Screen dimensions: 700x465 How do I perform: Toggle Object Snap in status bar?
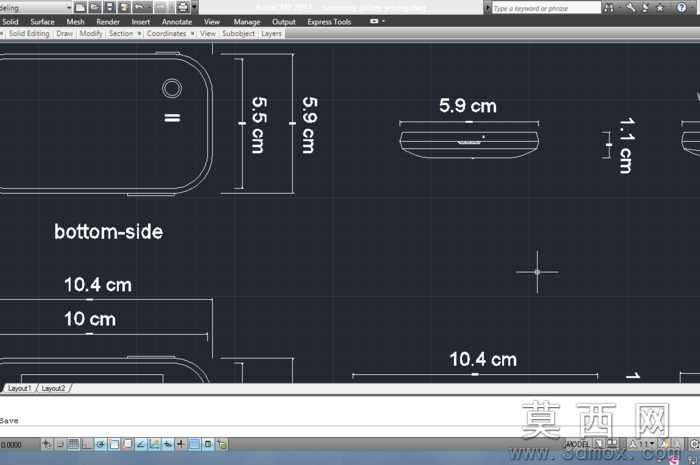click(114, 444)
